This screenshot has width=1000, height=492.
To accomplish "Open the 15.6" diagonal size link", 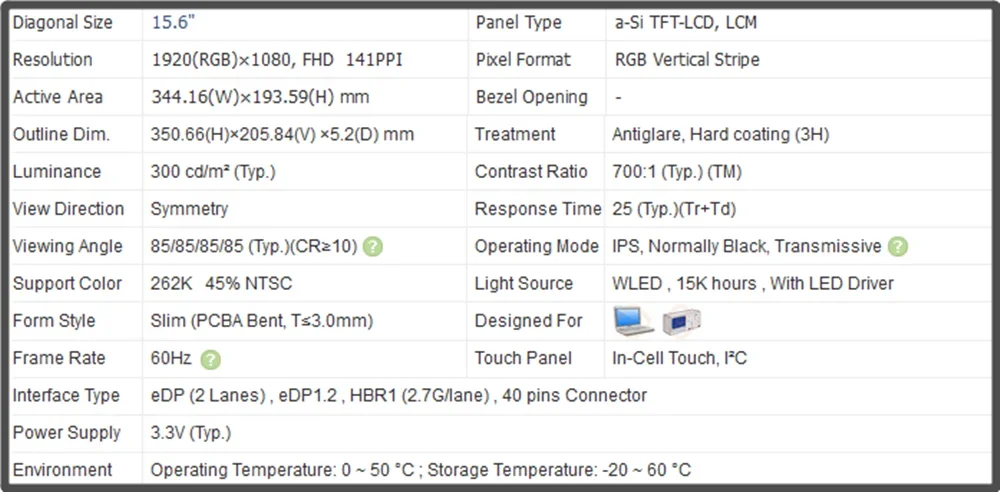I will click(x=173, y=23).
